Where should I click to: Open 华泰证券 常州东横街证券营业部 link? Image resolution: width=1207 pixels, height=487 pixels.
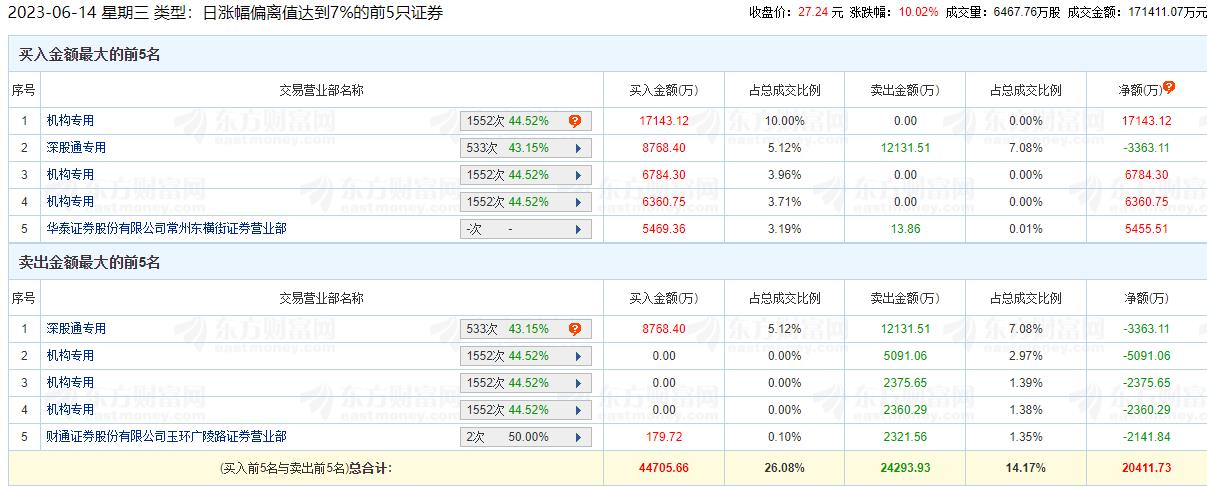166,229
